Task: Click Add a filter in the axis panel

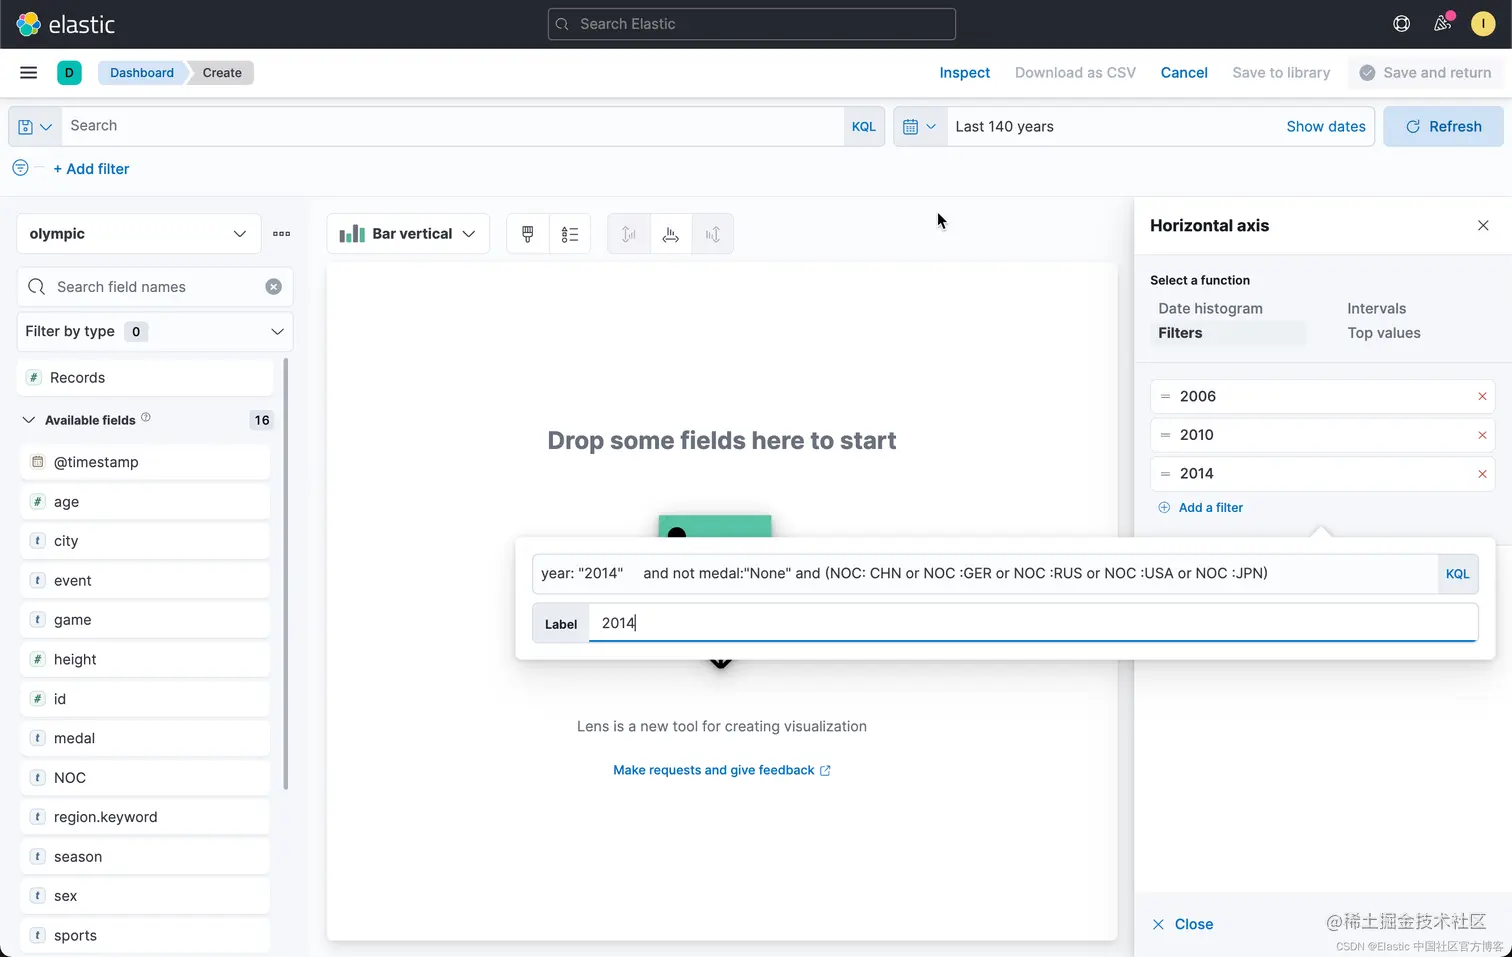Action: click(x=1200, y=508)
